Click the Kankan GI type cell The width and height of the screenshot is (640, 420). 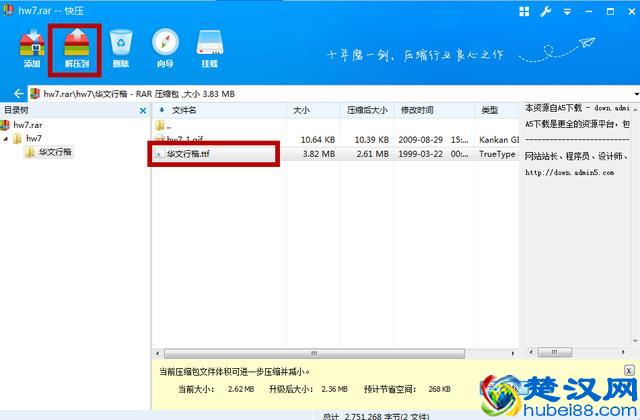pos(499,140)
